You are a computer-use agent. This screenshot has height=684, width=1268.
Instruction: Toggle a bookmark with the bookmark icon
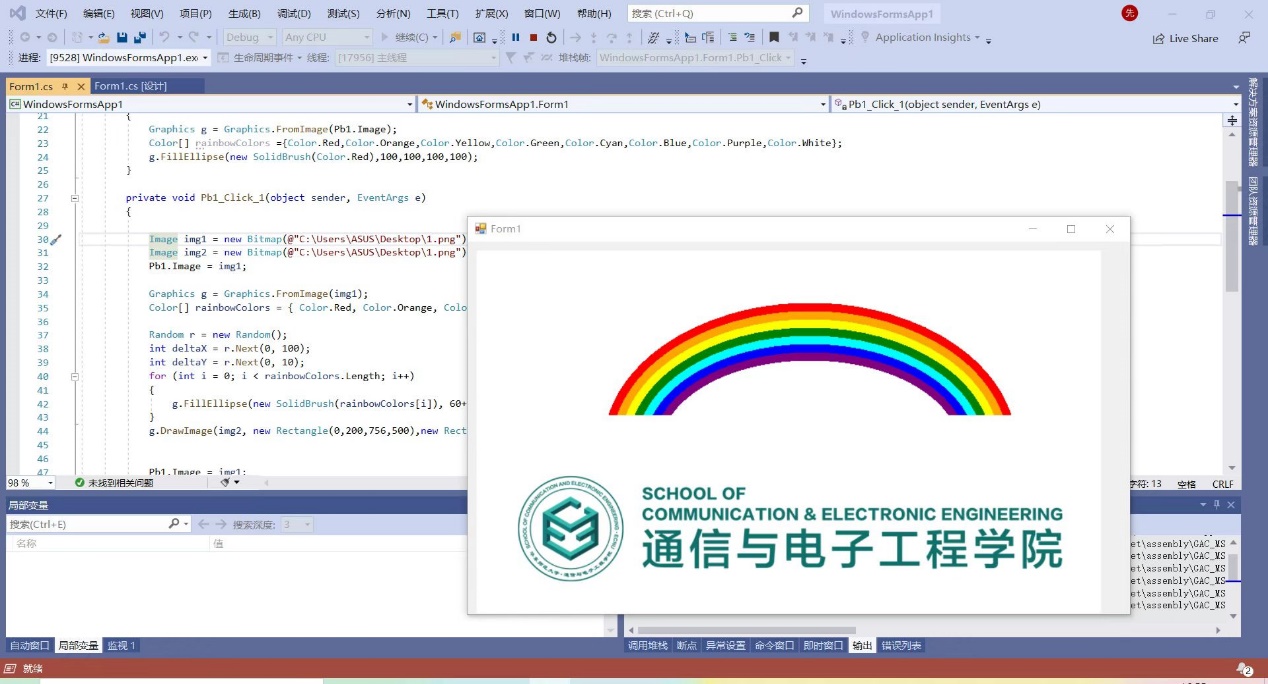point(774,37)
